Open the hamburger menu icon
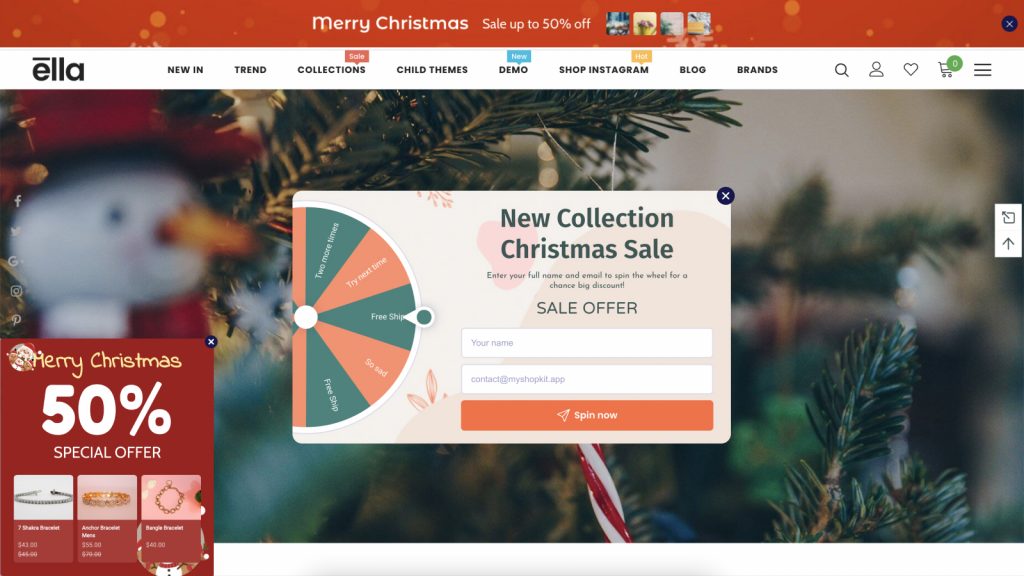The width and height of the screenshot is (1024, 576). pos(982,70)
